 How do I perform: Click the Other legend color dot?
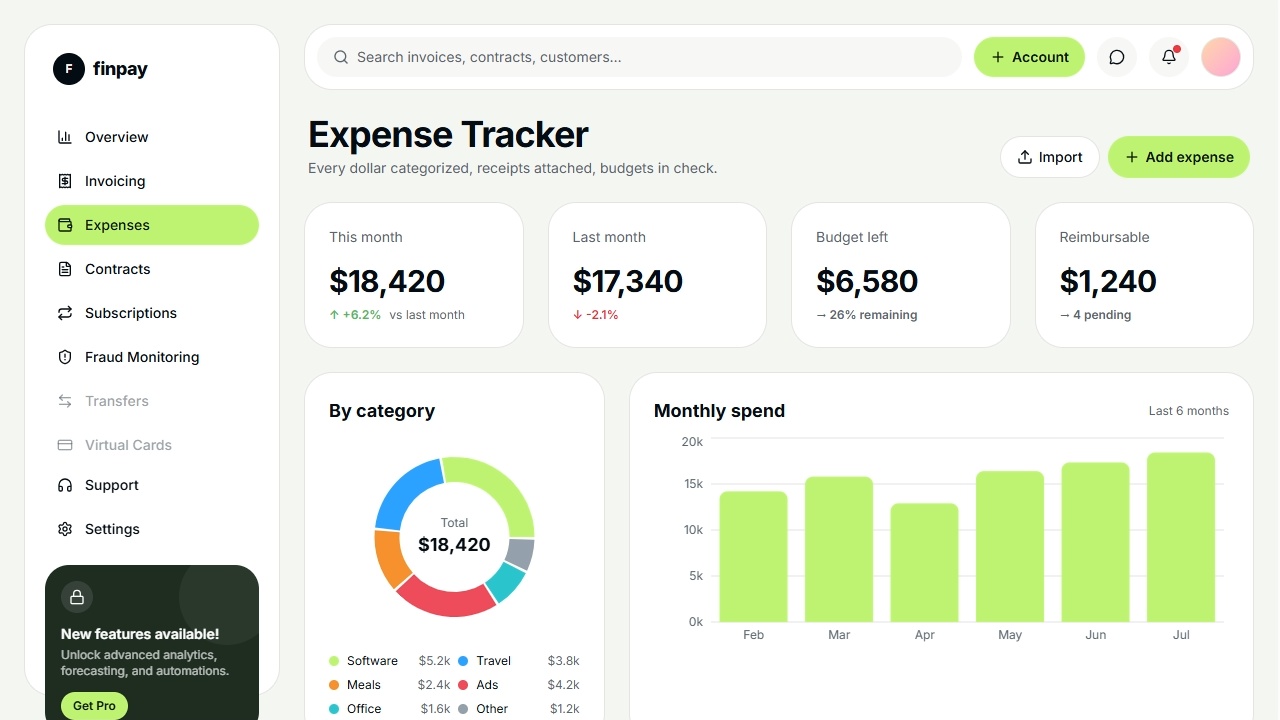coord(463,709)
